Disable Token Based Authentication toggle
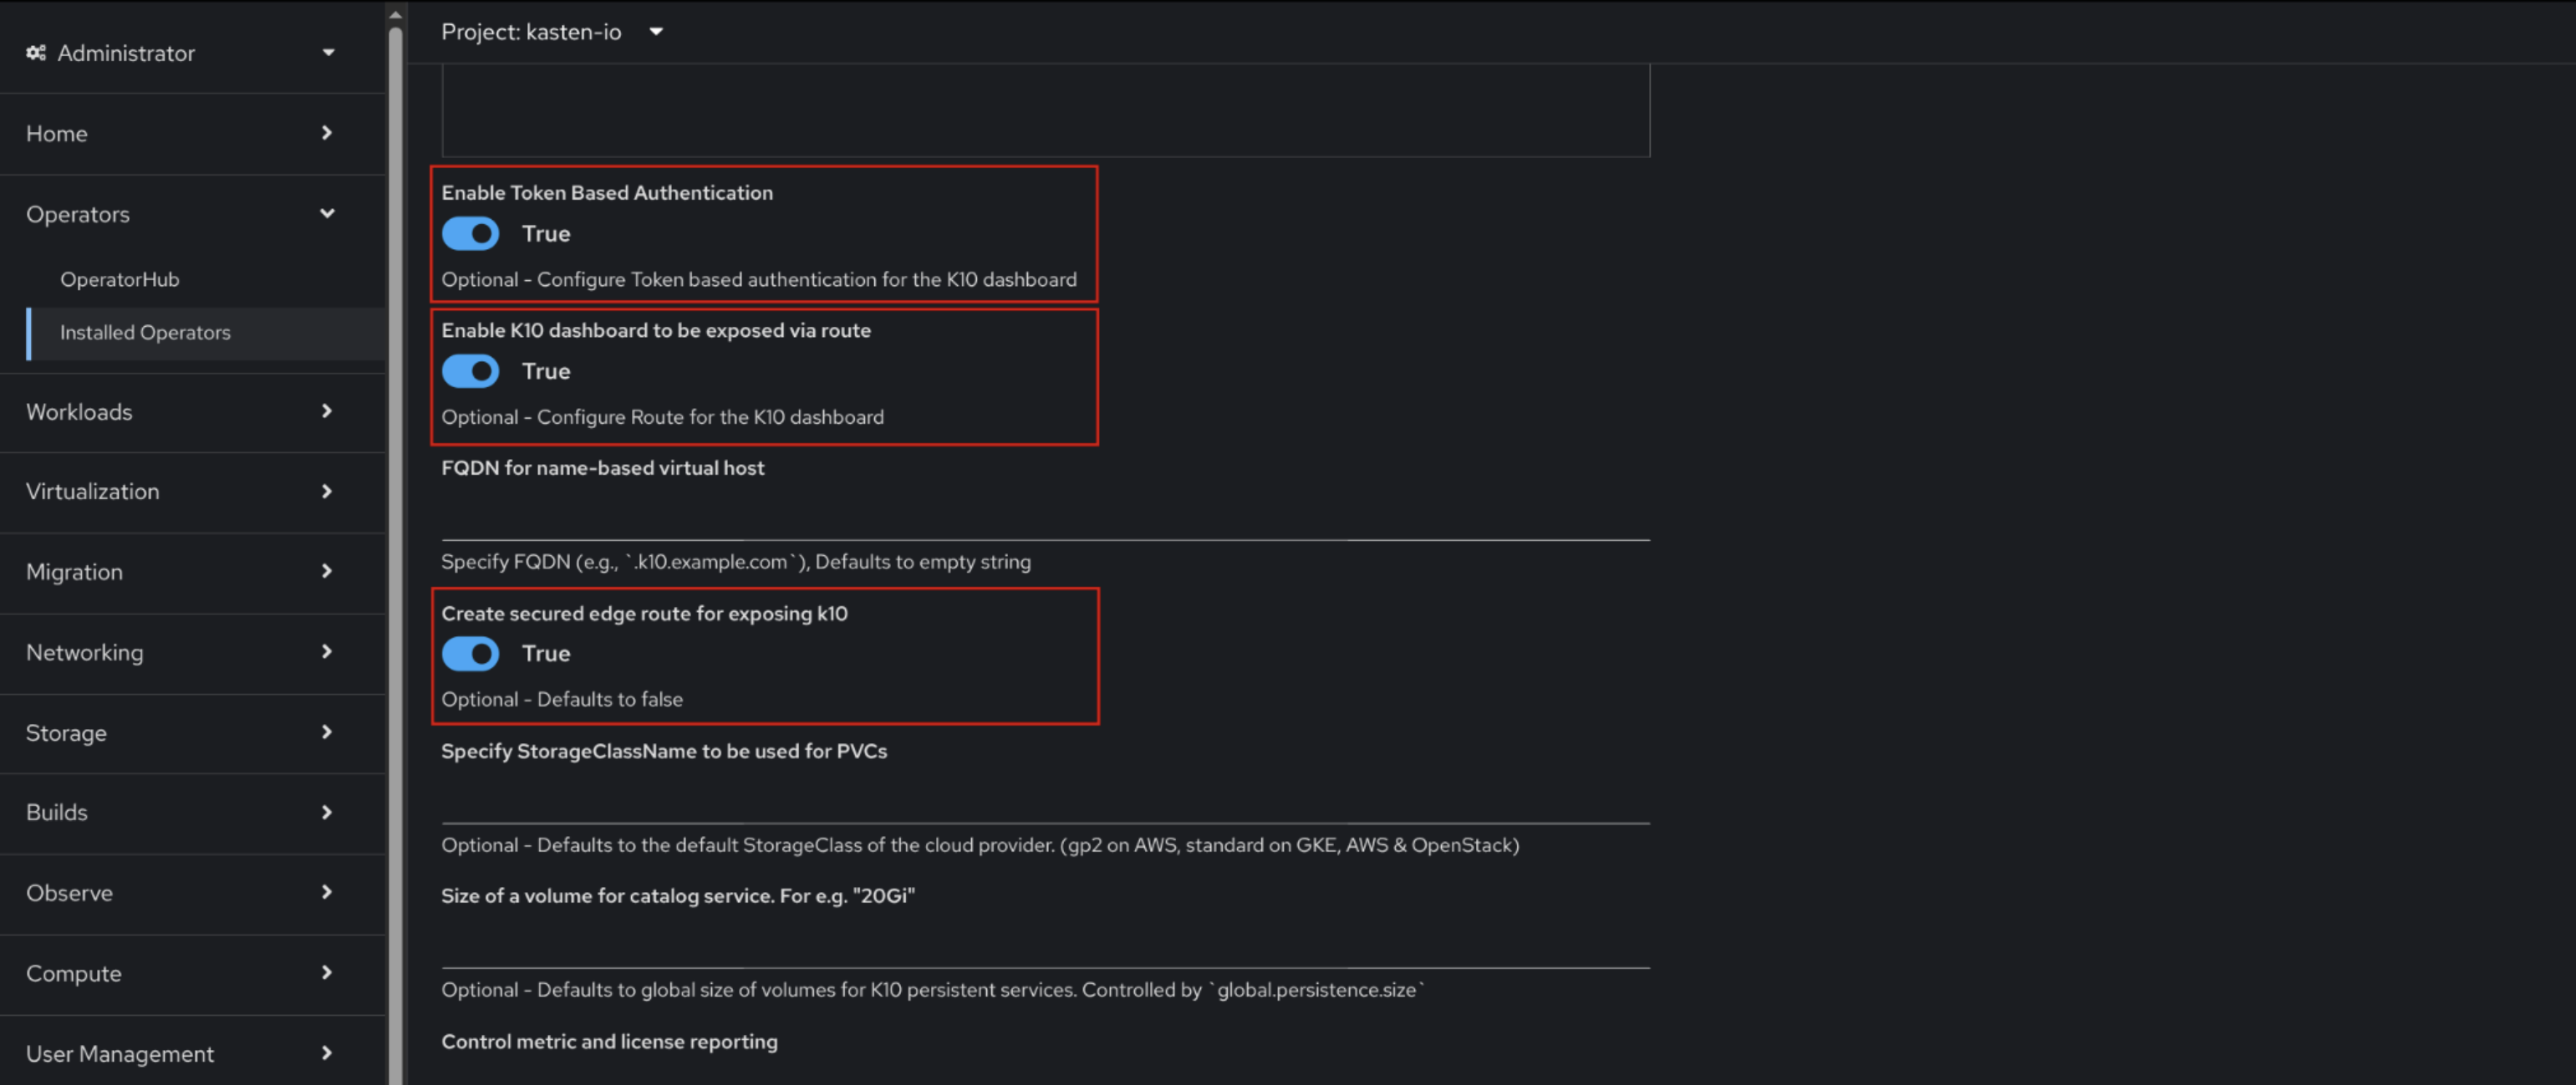The height and width of the screenshot is (1085, 2576). pyautogui.click(x=470, y=234)
